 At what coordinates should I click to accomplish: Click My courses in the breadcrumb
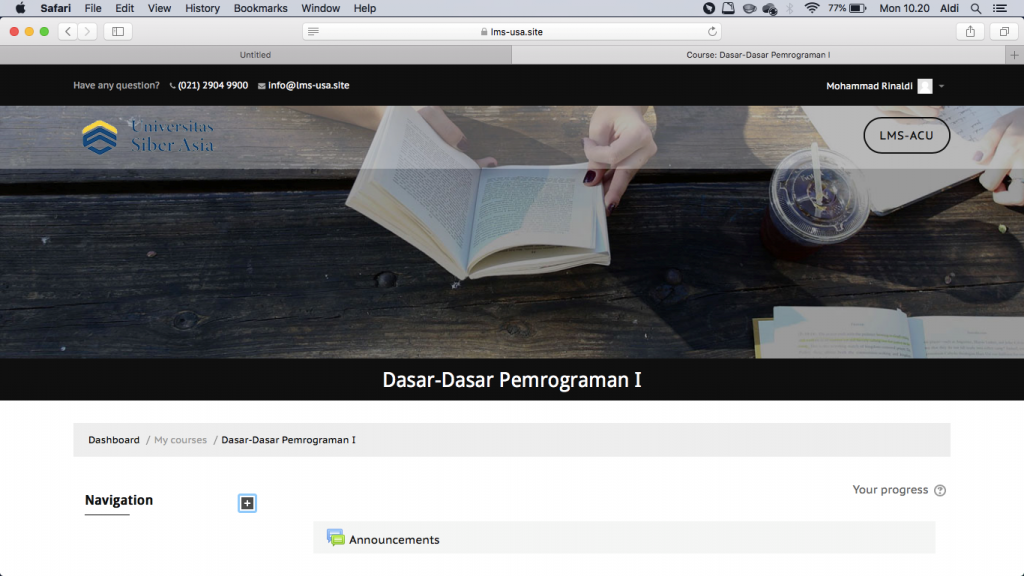pos(180,440)
